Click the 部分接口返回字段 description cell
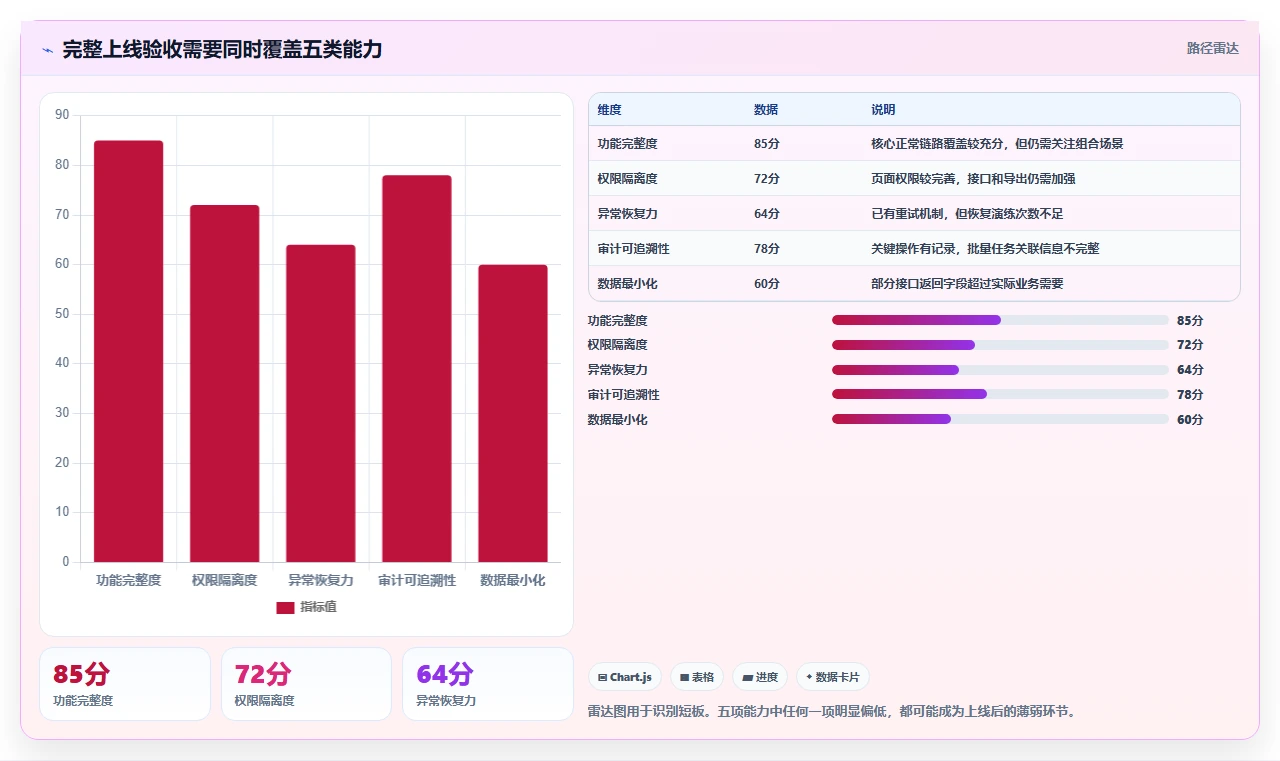 pyautogui.click(x=1051, y=283)
